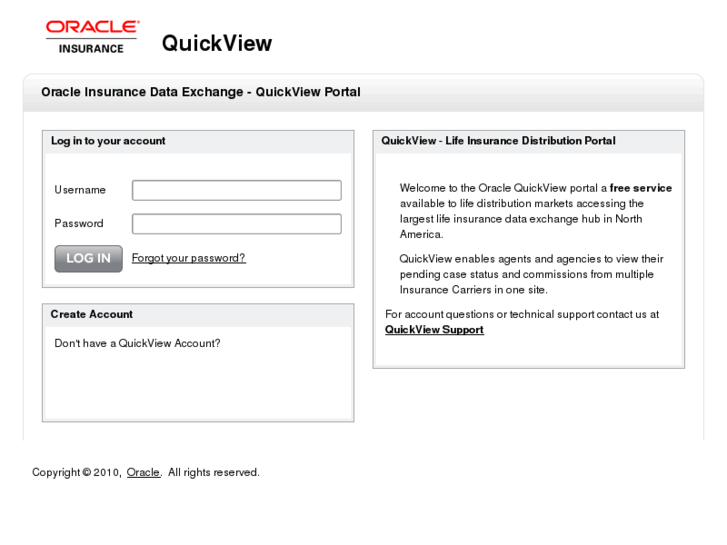This screenshot has width=727, height=545.
Task: Click the Oracle Insurance Data Exchange portal heading
Action: coord(201,92)
